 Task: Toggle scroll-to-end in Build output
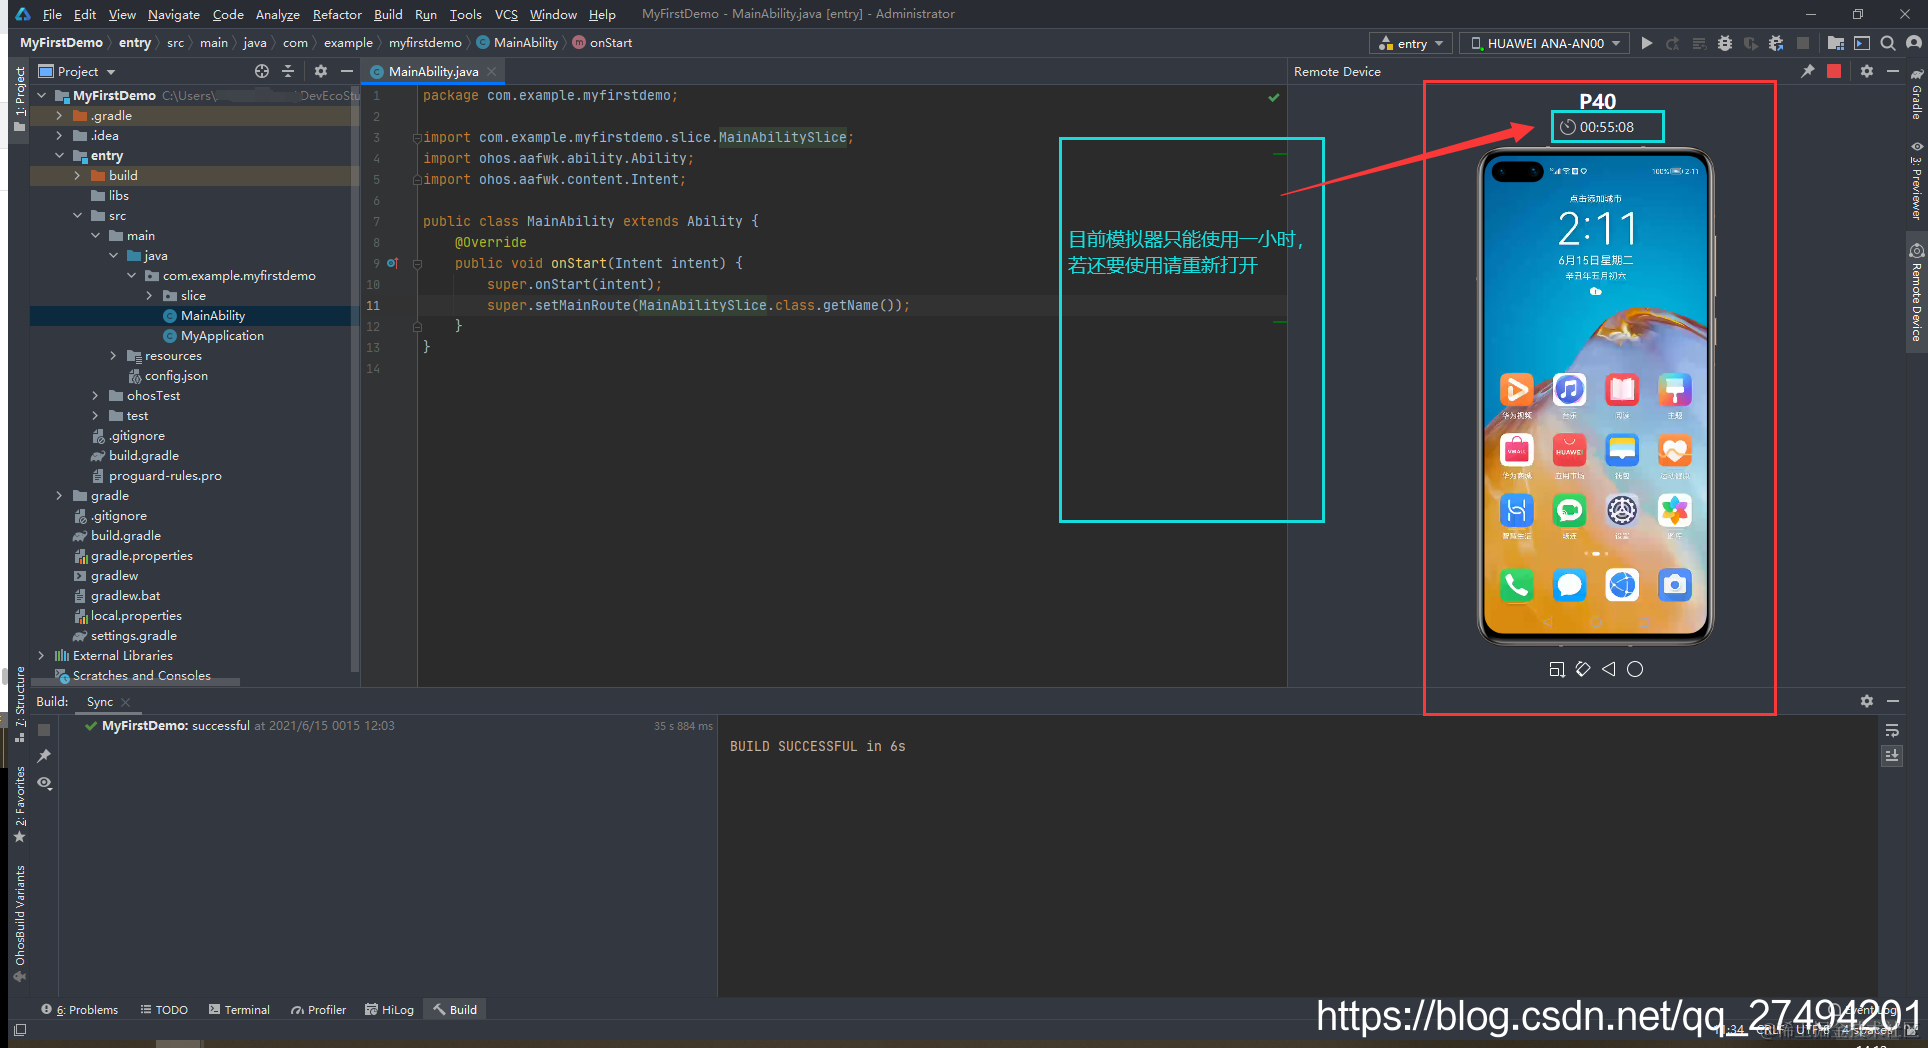click(1892, 756)
